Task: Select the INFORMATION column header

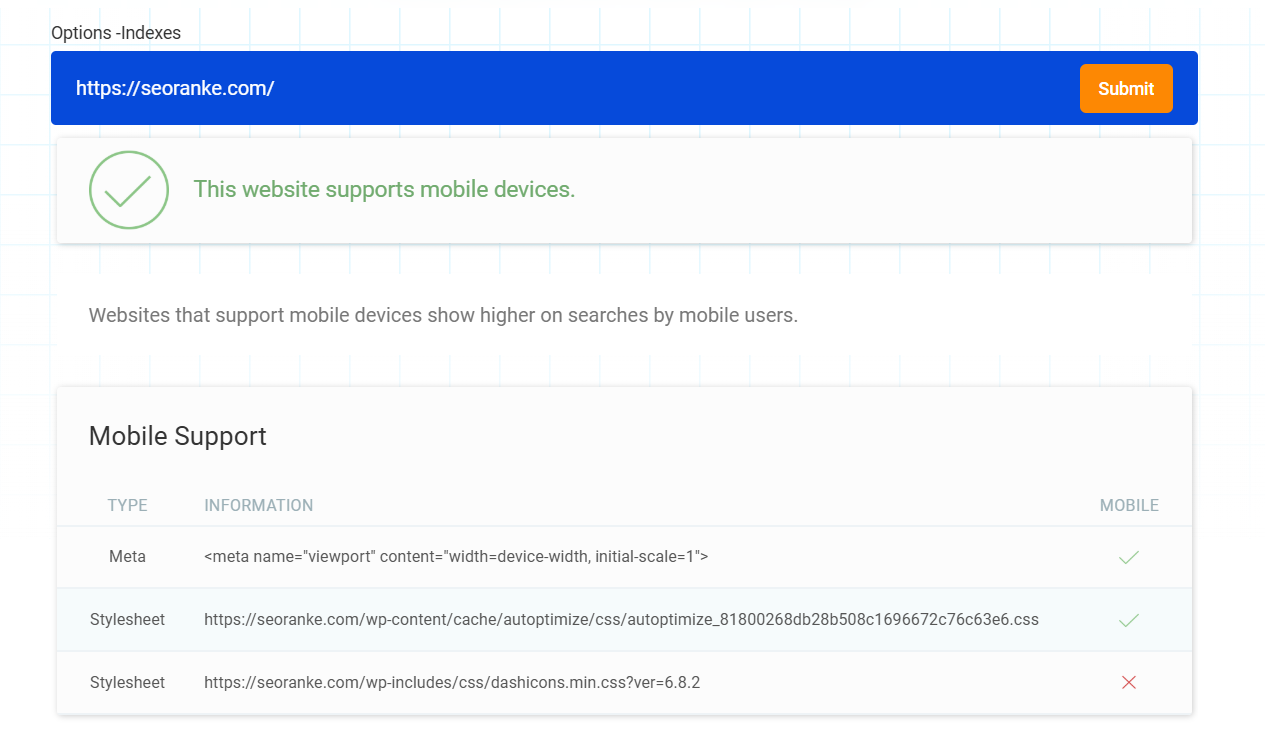Action: (259, 506)
